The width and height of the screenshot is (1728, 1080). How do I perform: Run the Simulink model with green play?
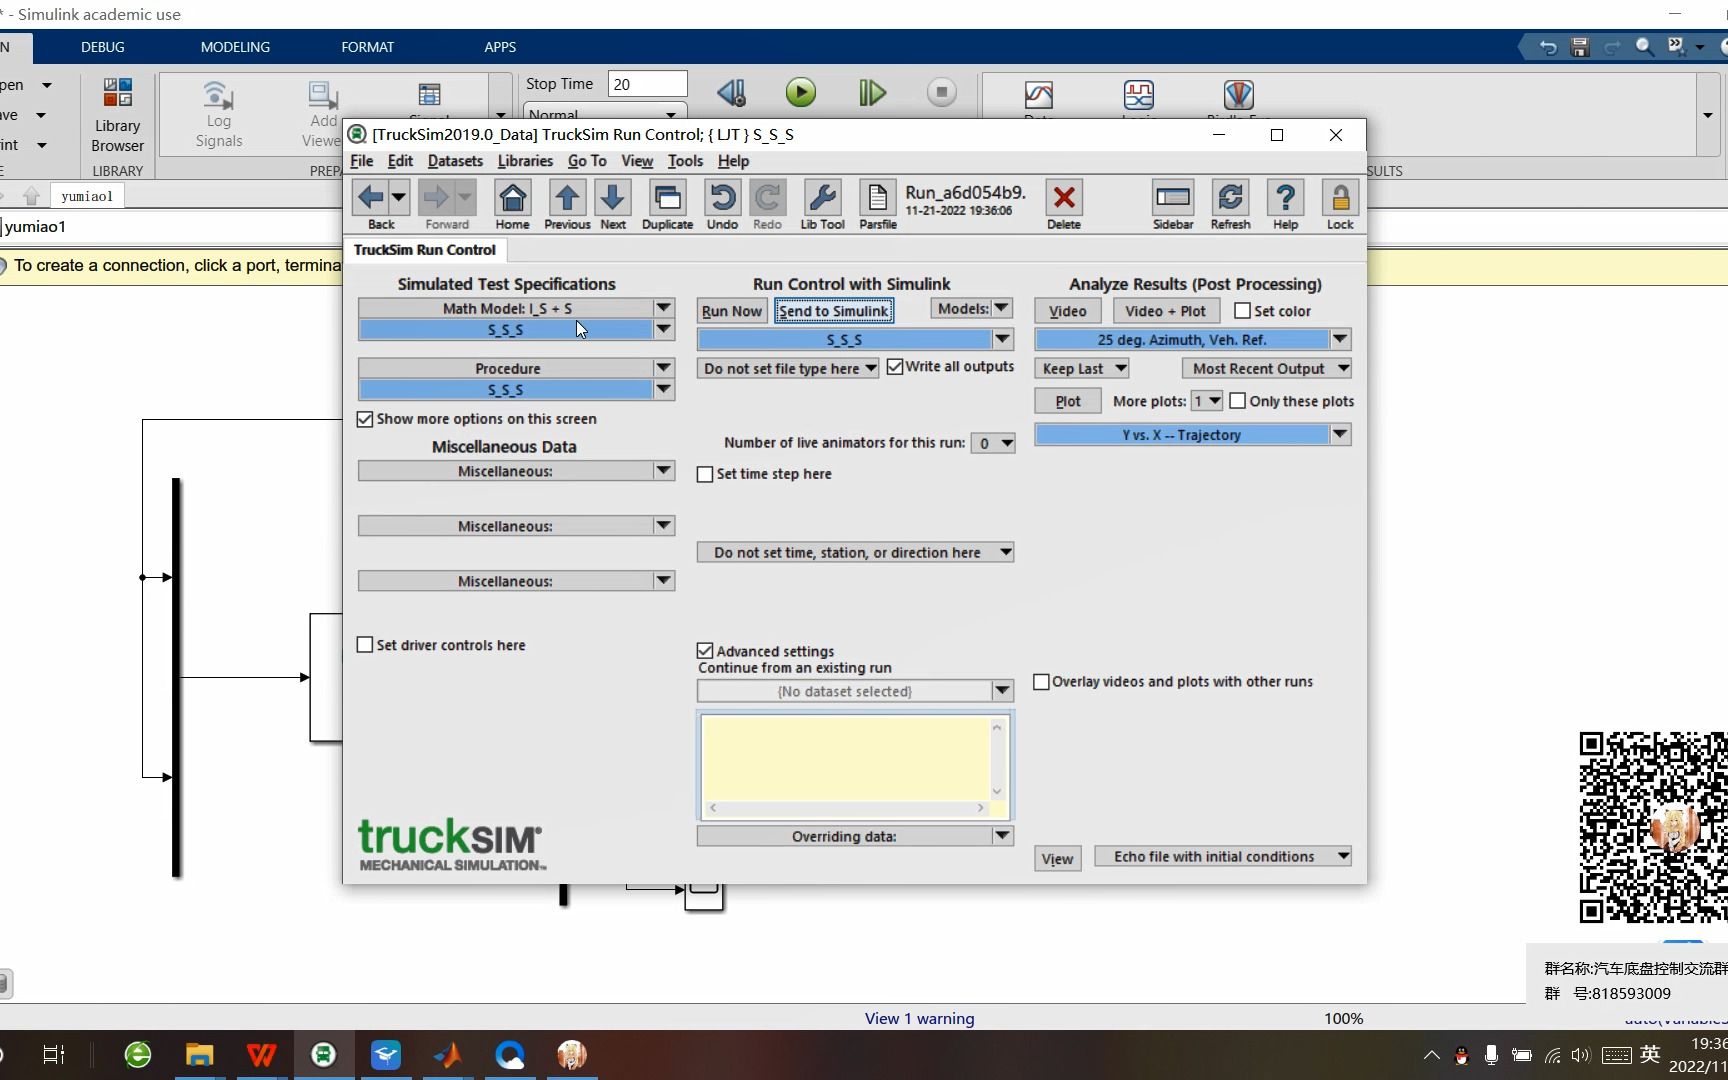click(x=800, y=93)
